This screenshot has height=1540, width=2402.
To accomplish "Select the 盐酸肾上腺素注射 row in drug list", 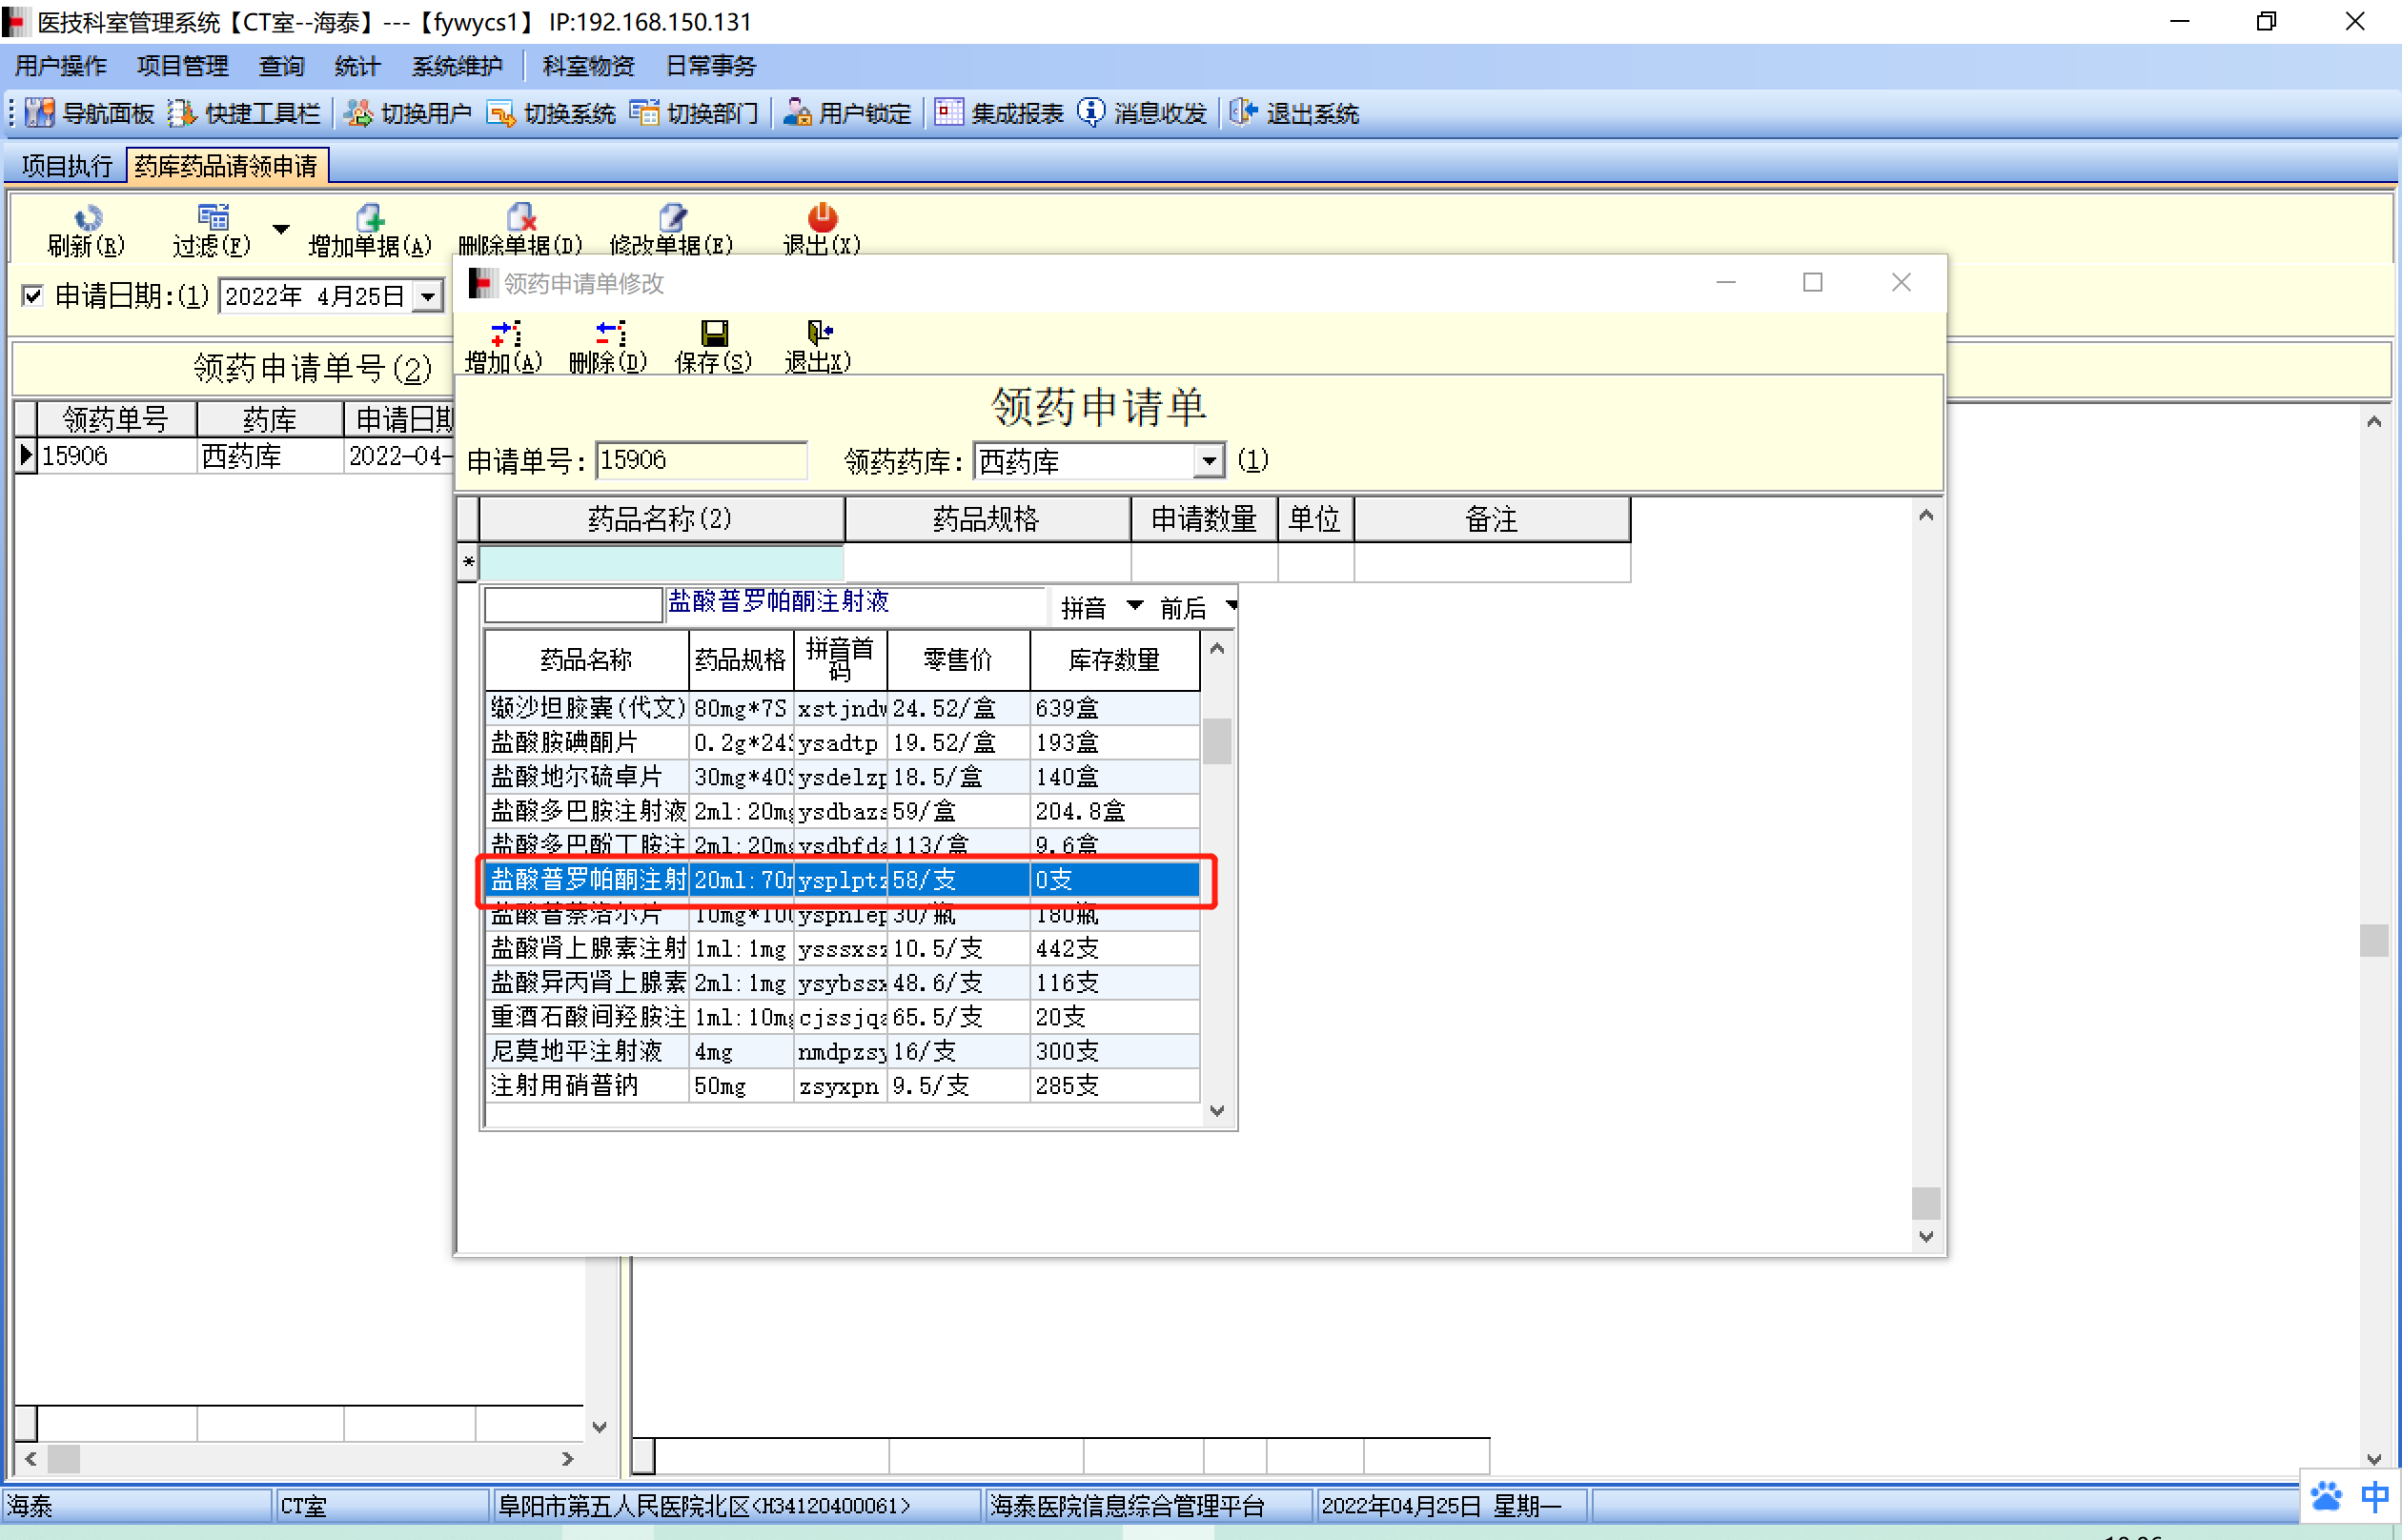I will coord(588,948).
